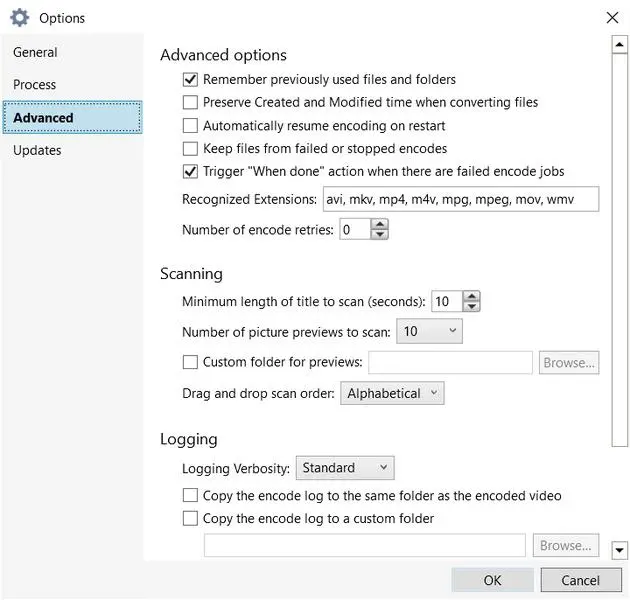
Task: Click the vertical scrollbar thumb
Action: [x=620, y=250]
